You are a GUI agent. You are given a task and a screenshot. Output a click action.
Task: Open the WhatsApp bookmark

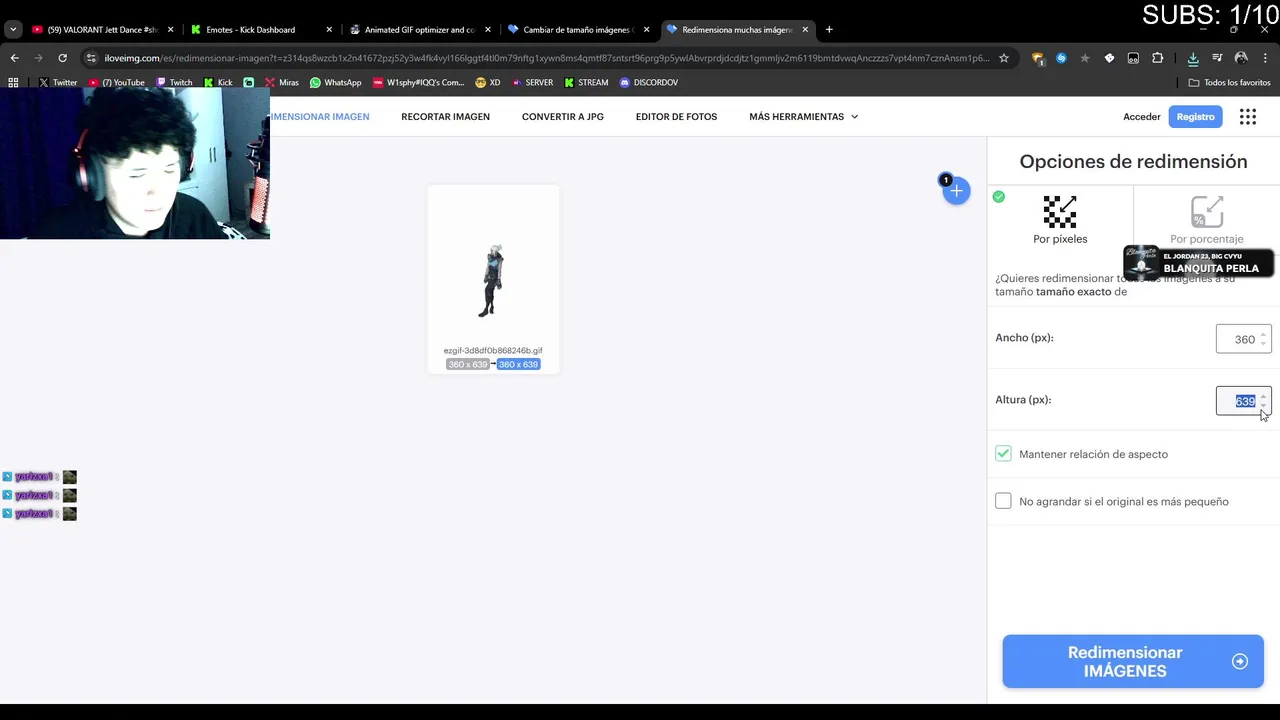click(x=336, y=83)
